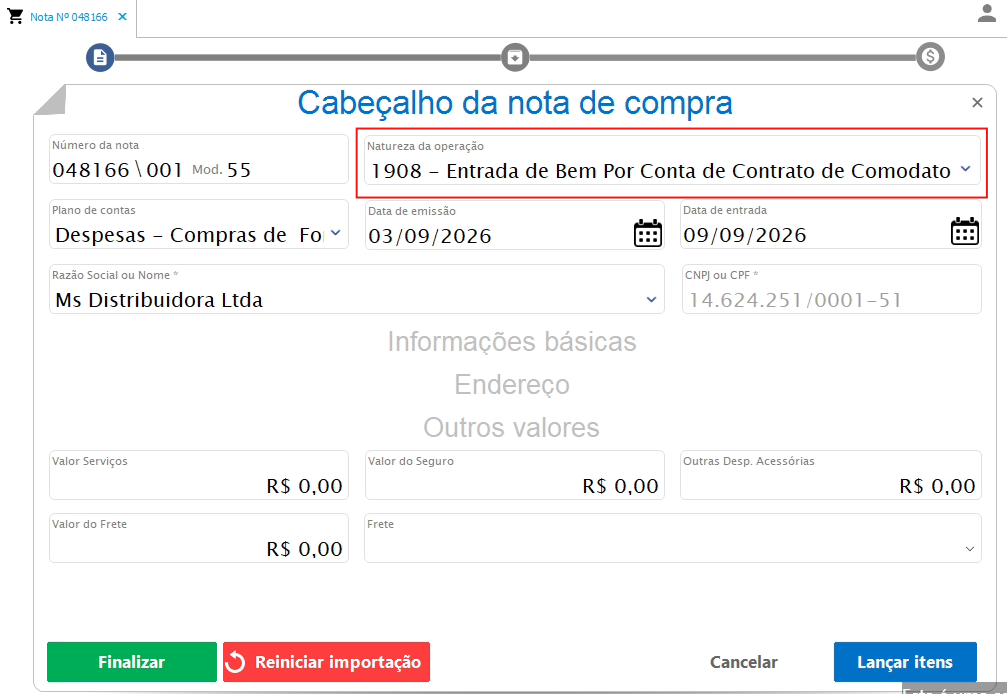Expand the Informações básicas section
Image resolution: width=1007 pixels, height=694 pixels.
[x=512, y=342]
